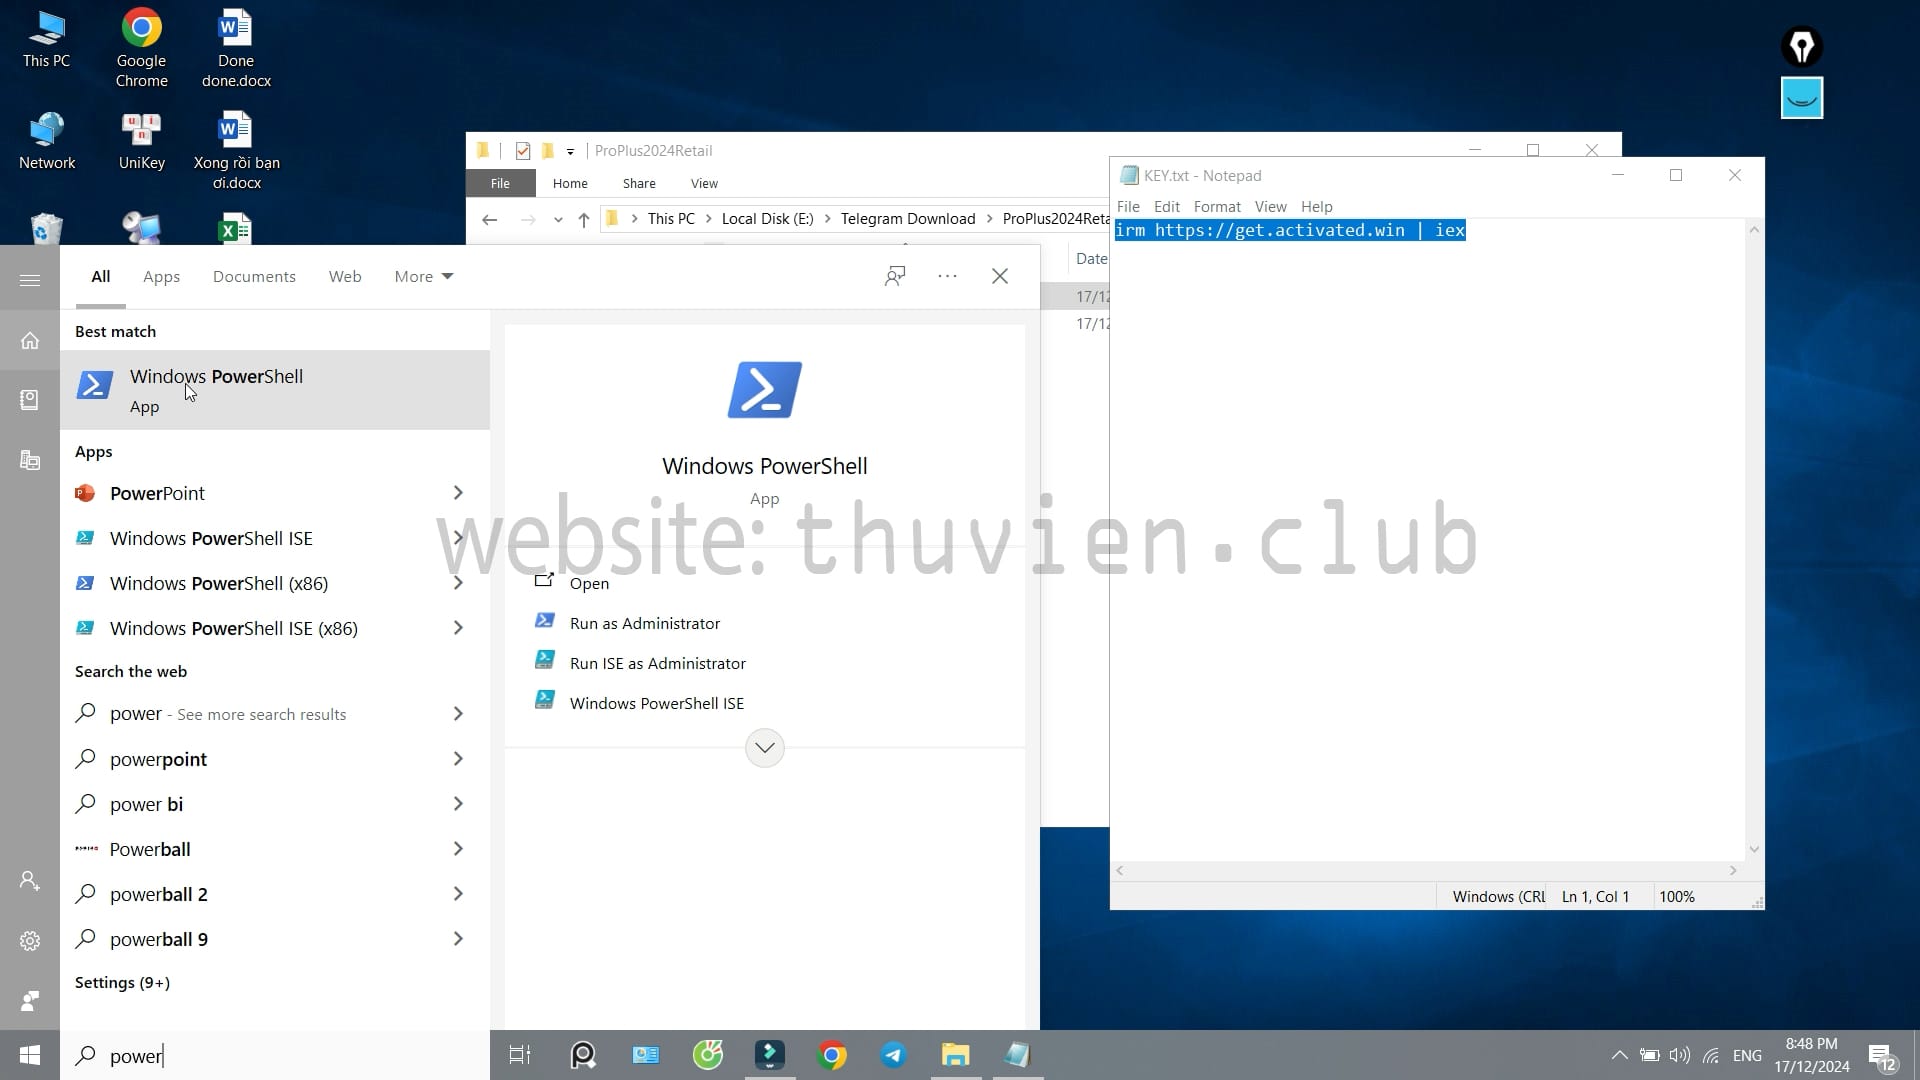The height and width of the screenshot is (1080, 1920).
Task: Open the Settings gear in sidebar
Action: 30,941
